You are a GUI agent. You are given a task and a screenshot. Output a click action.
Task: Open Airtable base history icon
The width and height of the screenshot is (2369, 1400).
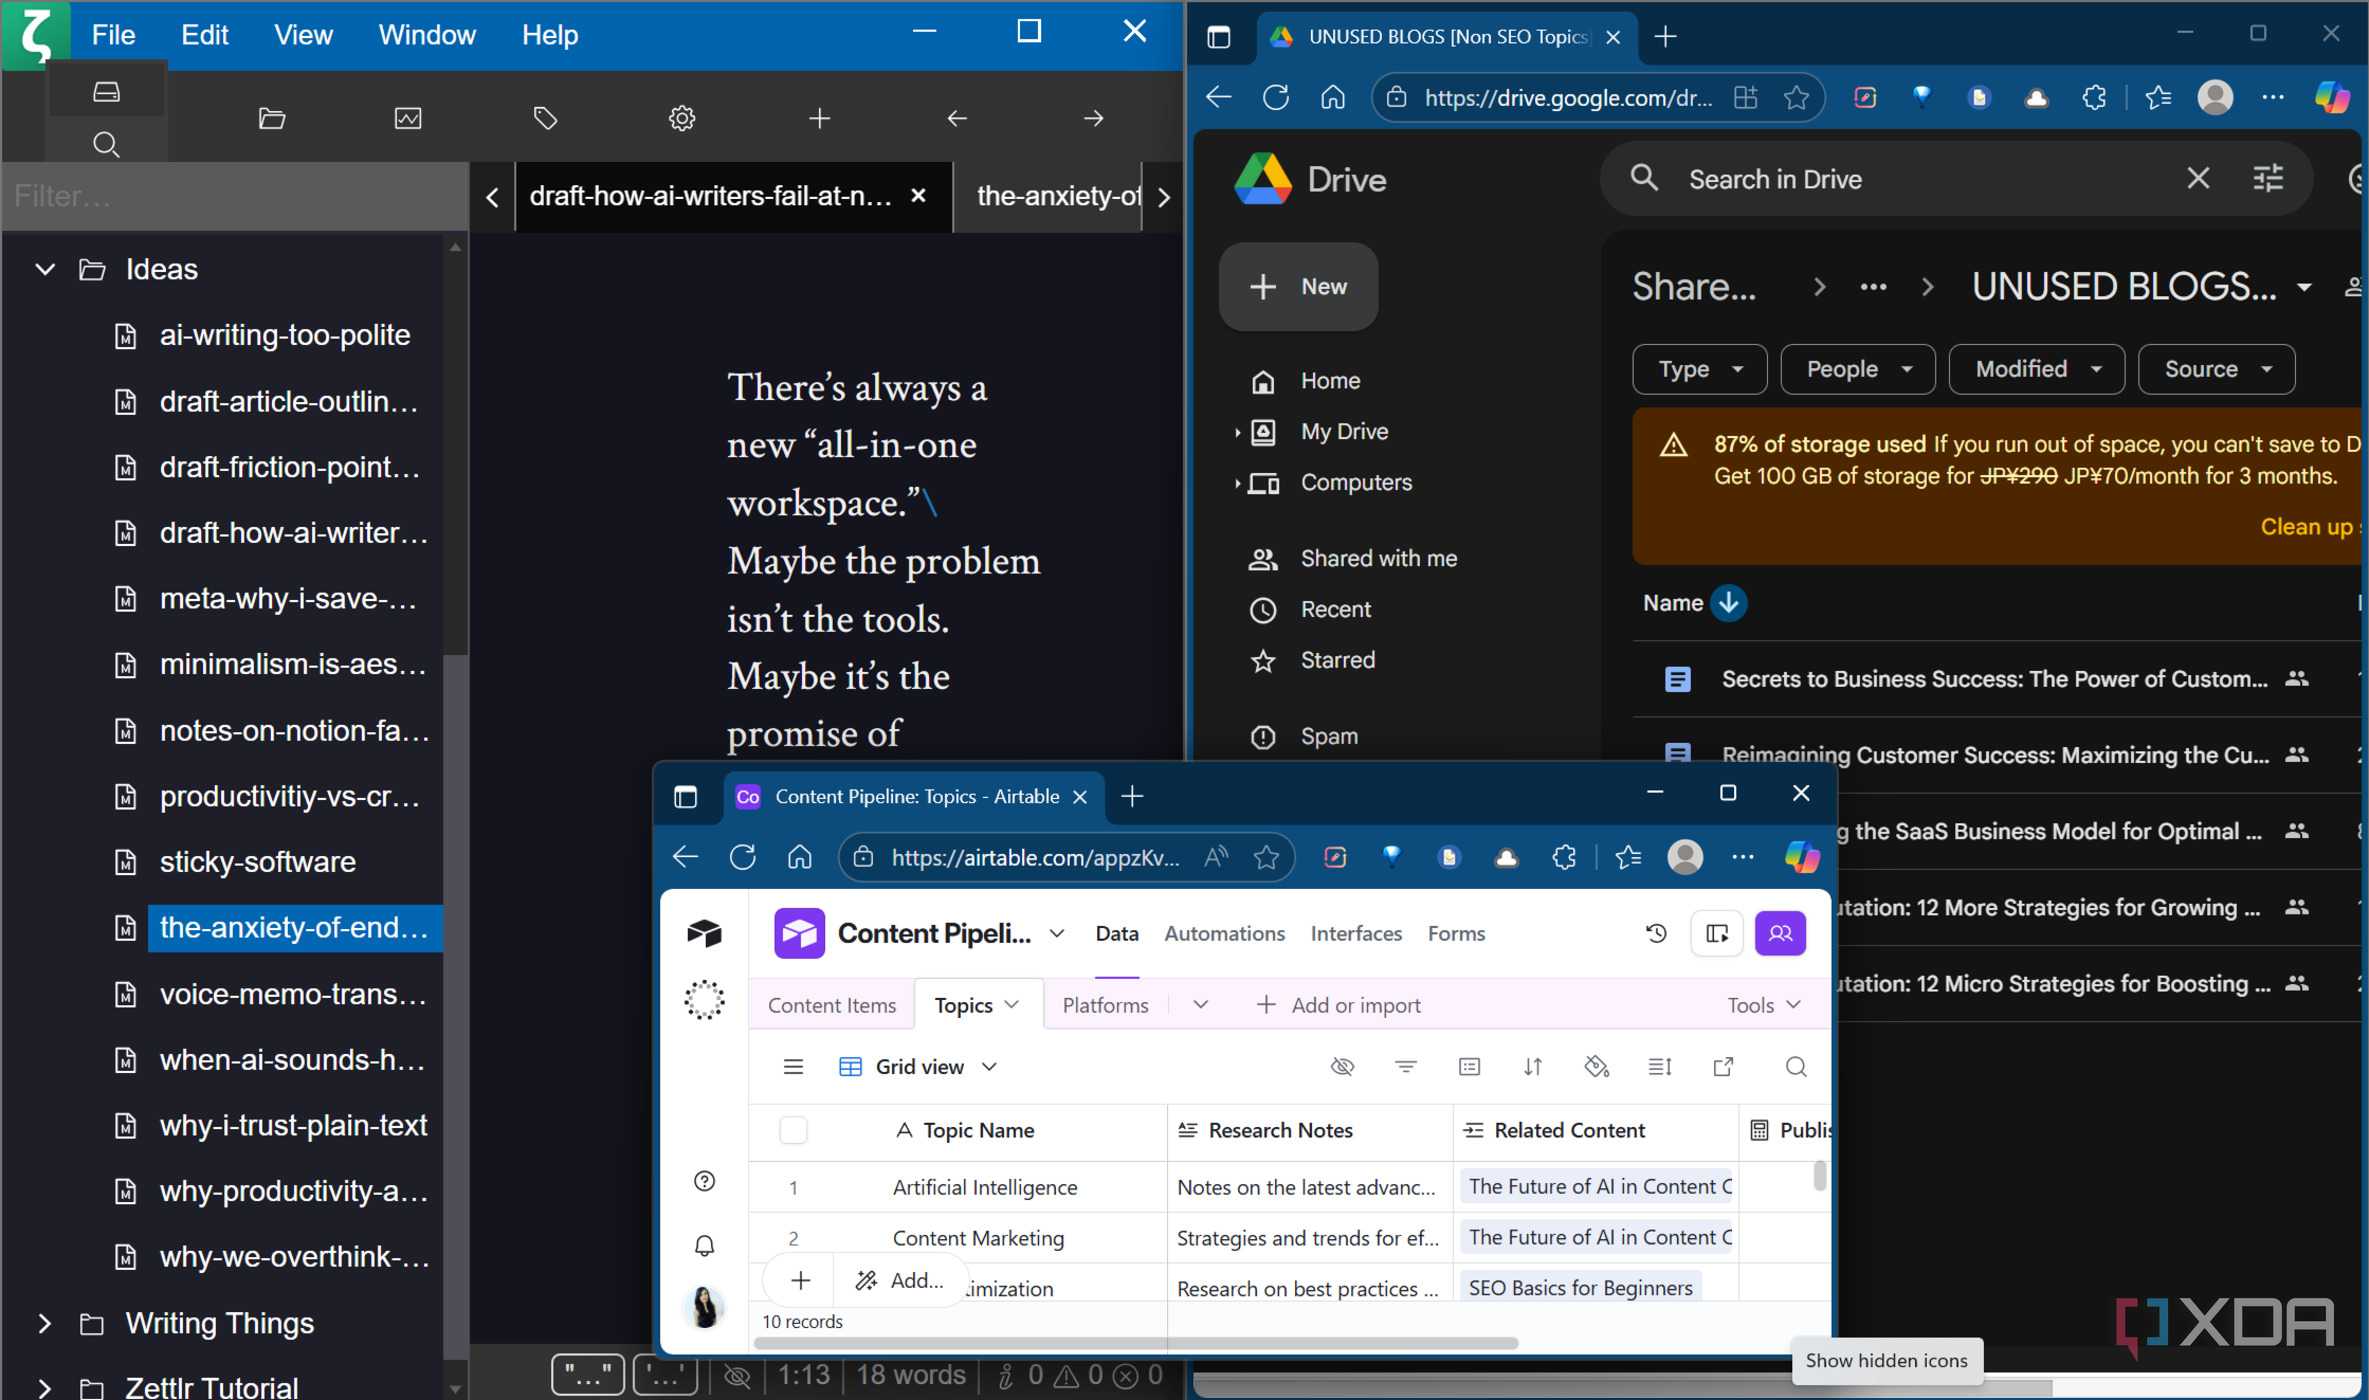1656,933
